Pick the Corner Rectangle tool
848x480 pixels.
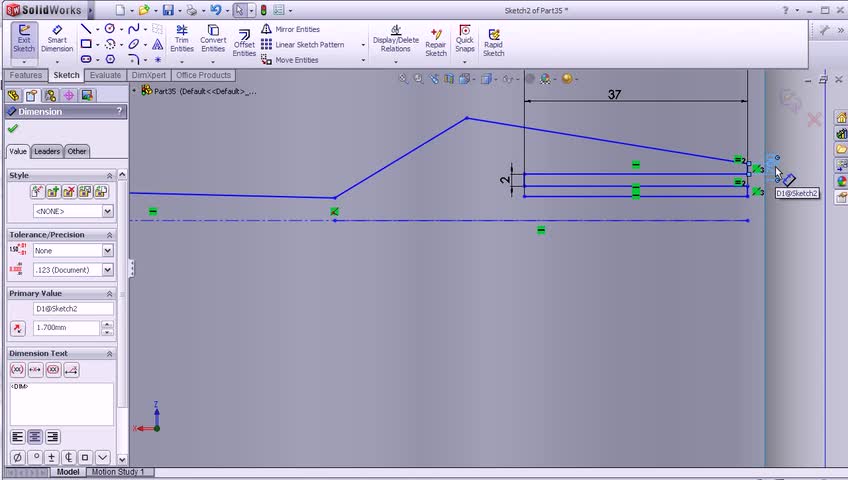pyautogui.click(x=85, y=44)
